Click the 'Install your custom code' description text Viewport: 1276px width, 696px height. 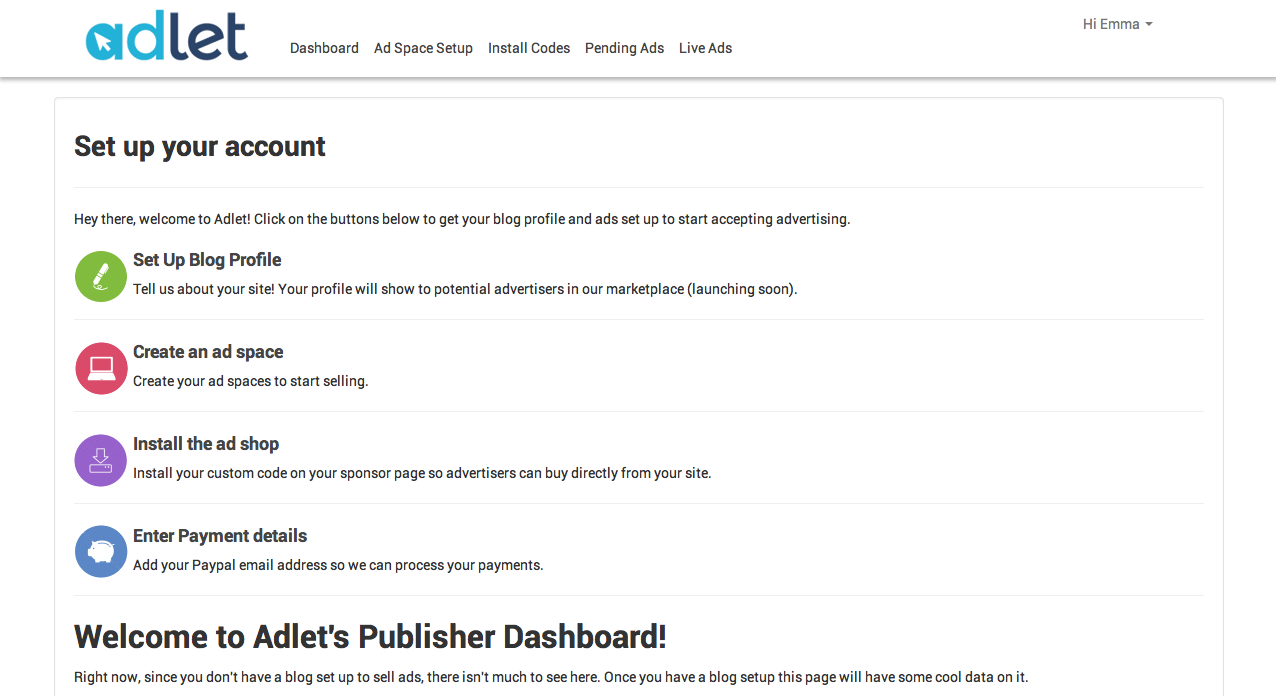[x=422, y=473]
